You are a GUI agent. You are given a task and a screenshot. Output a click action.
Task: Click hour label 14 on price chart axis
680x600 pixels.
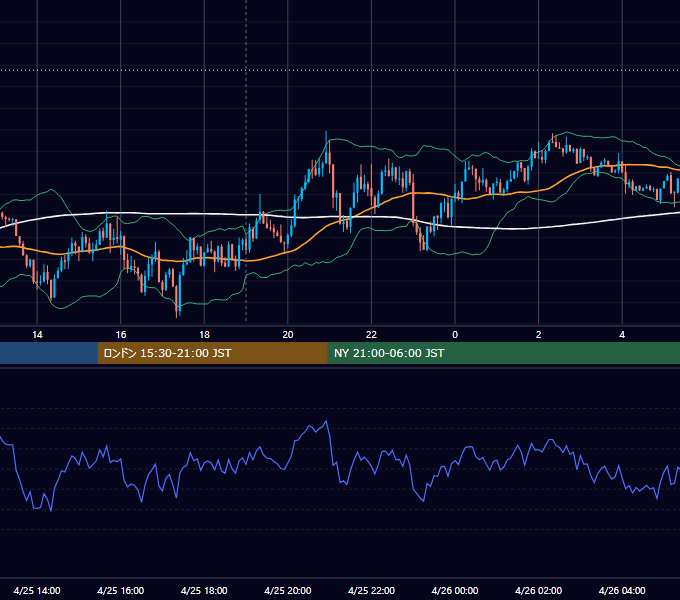click(37, 335)
